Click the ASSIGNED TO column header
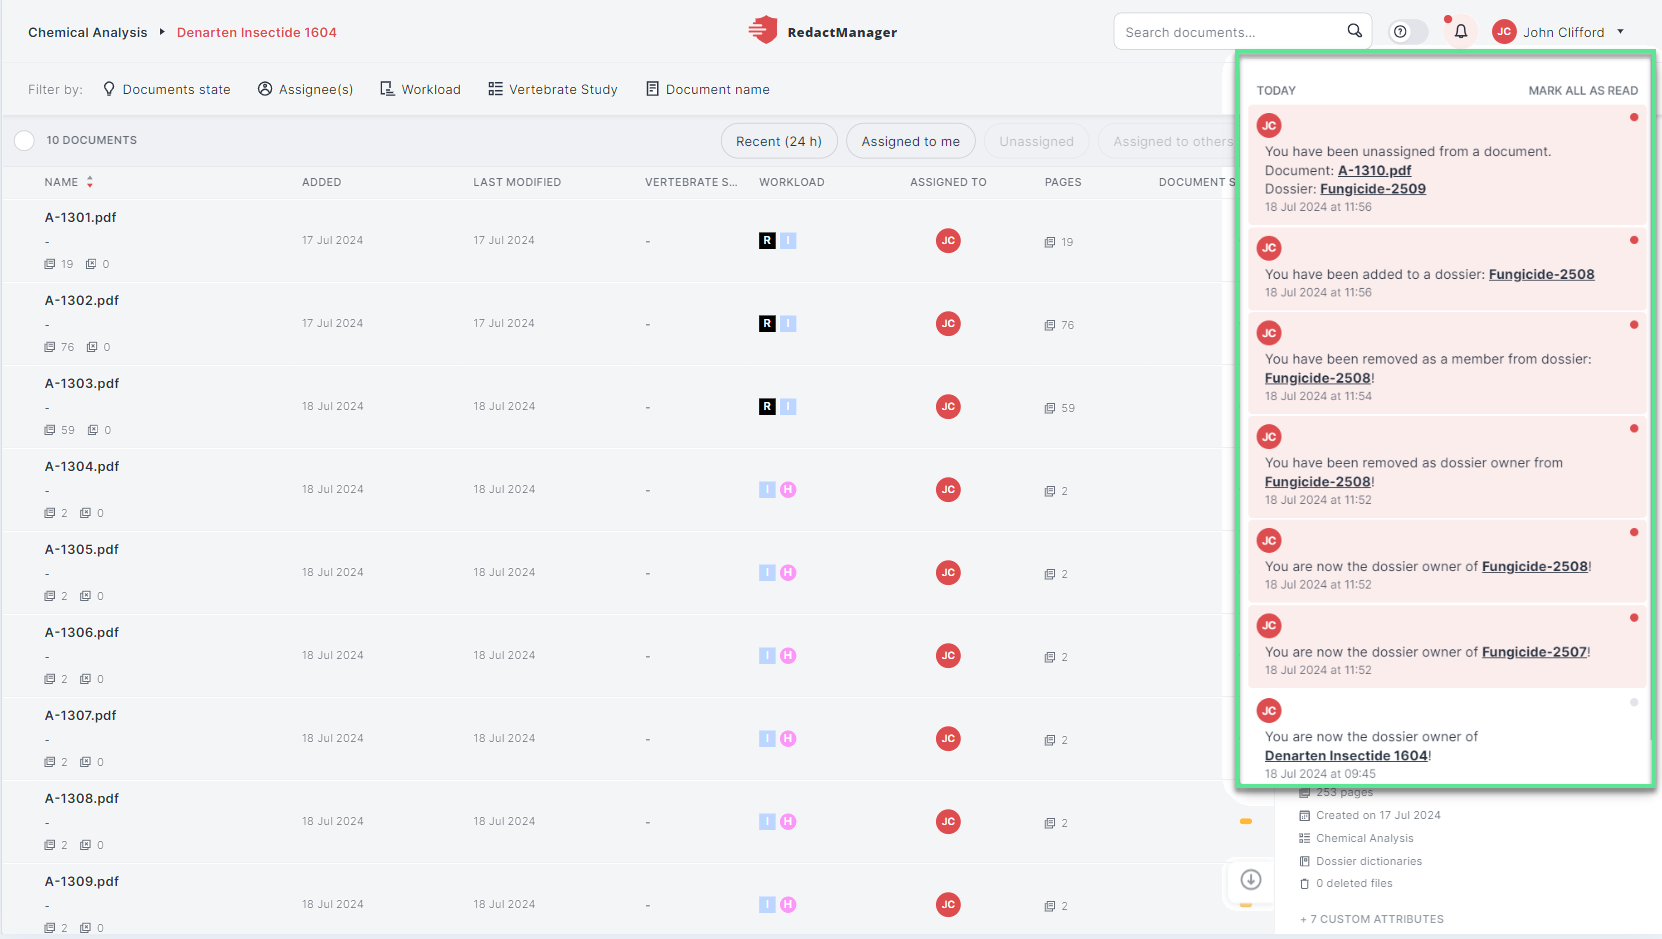 tap(948, 182)
